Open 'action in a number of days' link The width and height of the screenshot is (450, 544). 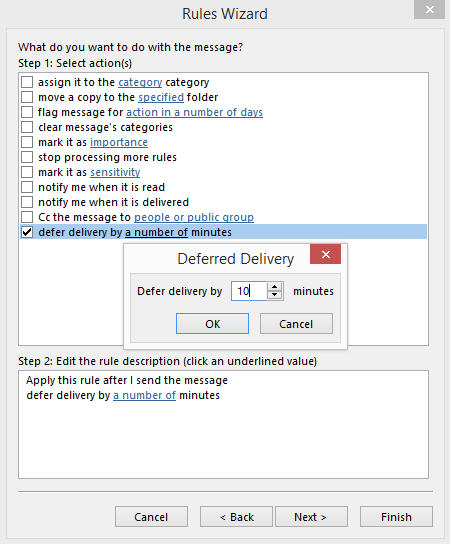coord(195,112)
